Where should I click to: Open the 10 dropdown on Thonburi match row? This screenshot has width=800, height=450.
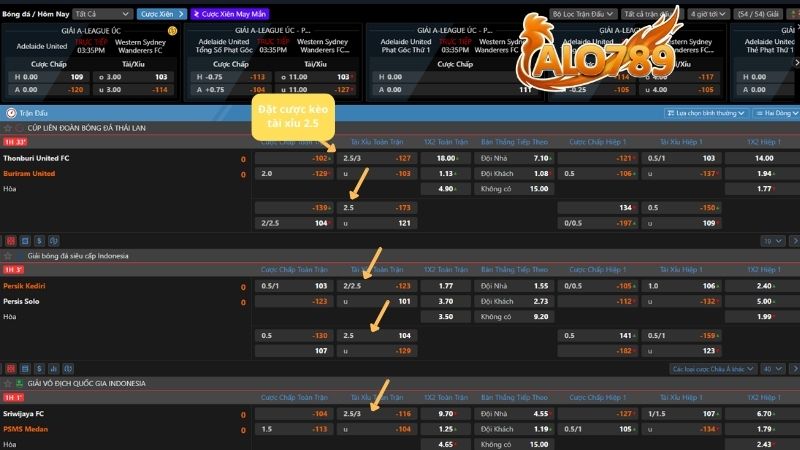pos(772,241)
